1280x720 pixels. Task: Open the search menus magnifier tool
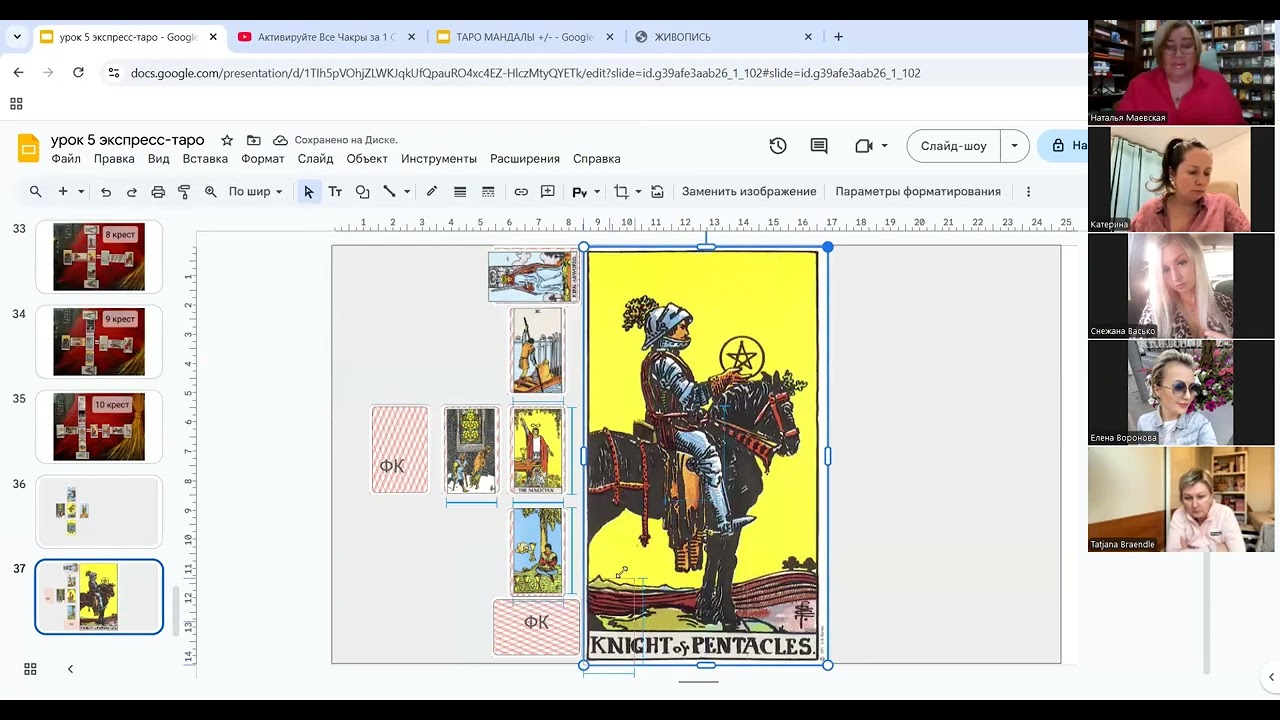[36, 192]
